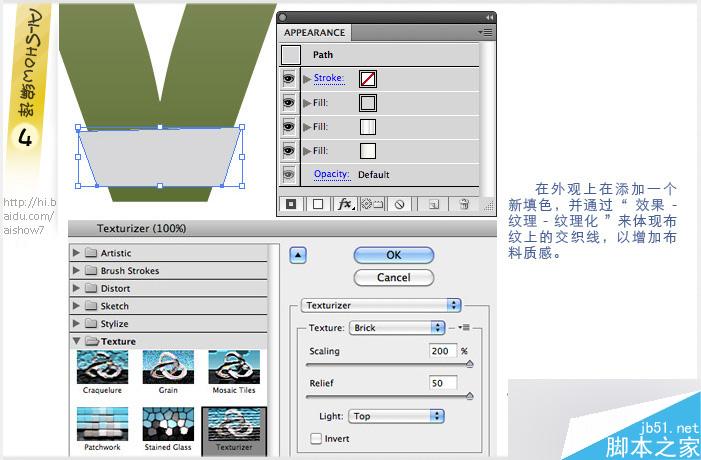The image size is (701, 460).
Task: Open the fx Add New Effect menu
Action: [346, 204]
